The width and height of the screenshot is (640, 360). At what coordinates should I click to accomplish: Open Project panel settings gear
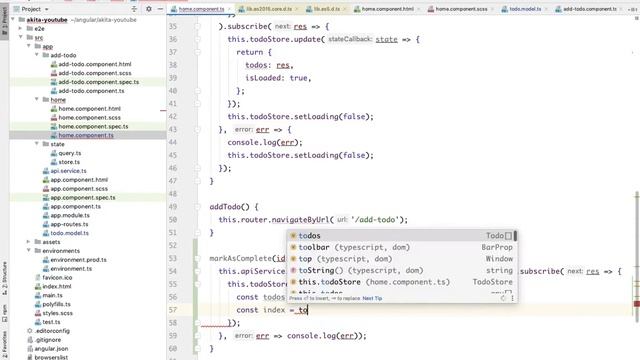pyautogui.click(x=149, y=9)
